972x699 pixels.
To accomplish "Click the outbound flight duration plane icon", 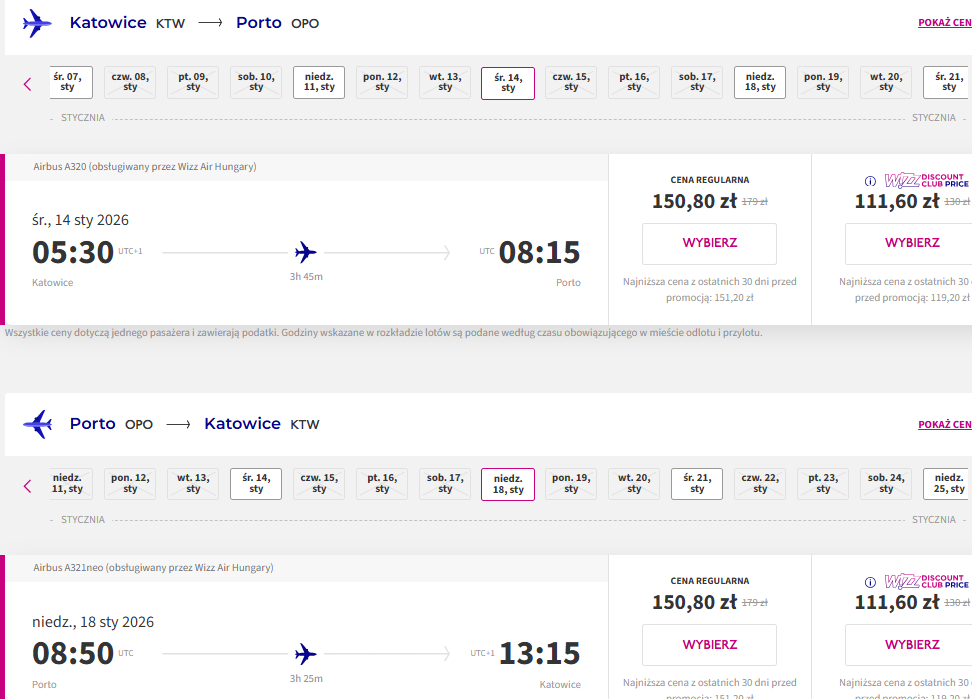I will coord(306,252).
